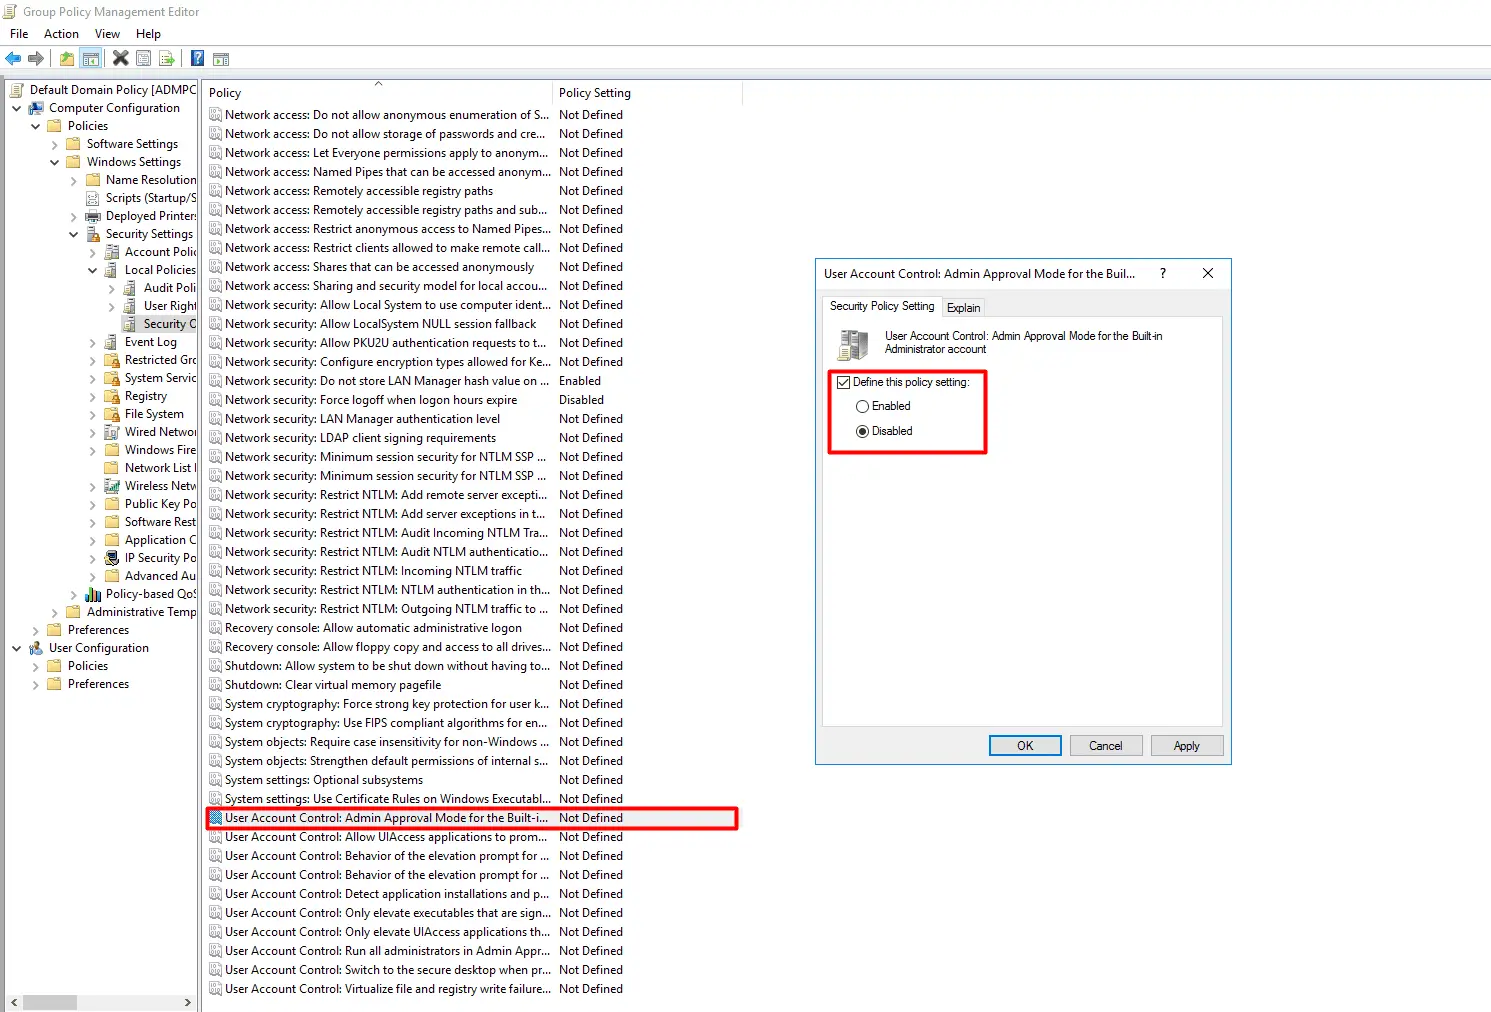Switch to the Explain tab
This screenshot has height=1012, width=1491.
tap(963, 307)
